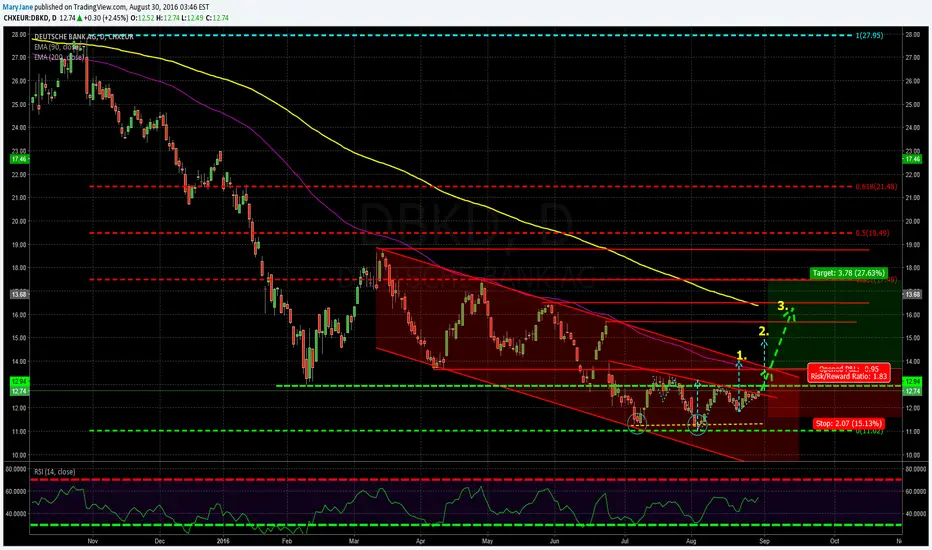Click the 12.94 tag on right price scale
The image size is (932, 550).
[911, 381]
